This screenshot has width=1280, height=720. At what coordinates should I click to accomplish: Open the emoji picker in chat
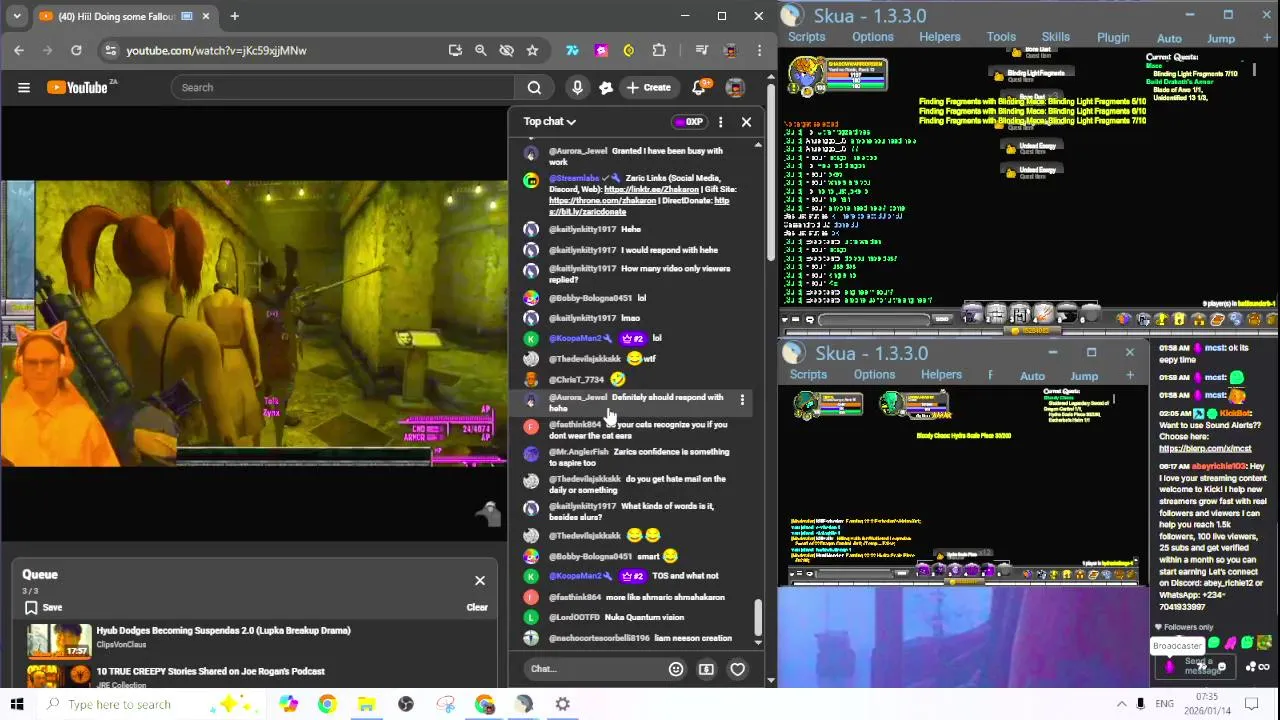676,669
